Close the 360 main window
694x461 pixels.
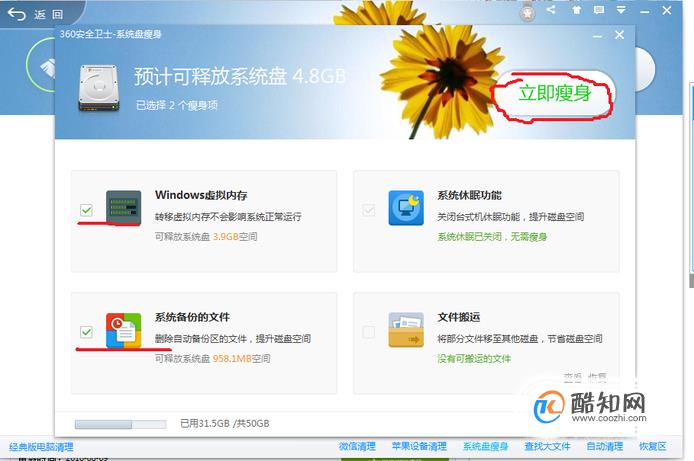point(667,10)
